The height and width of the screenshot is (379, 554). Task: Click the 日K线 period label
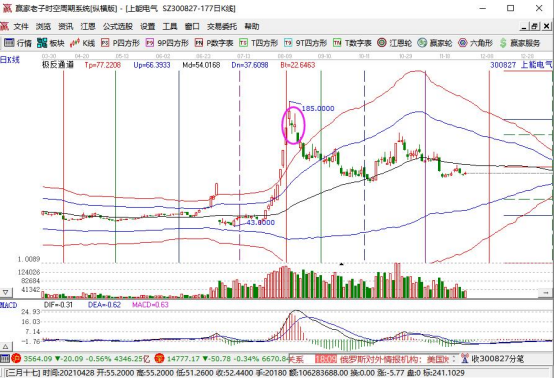point(10,60)
